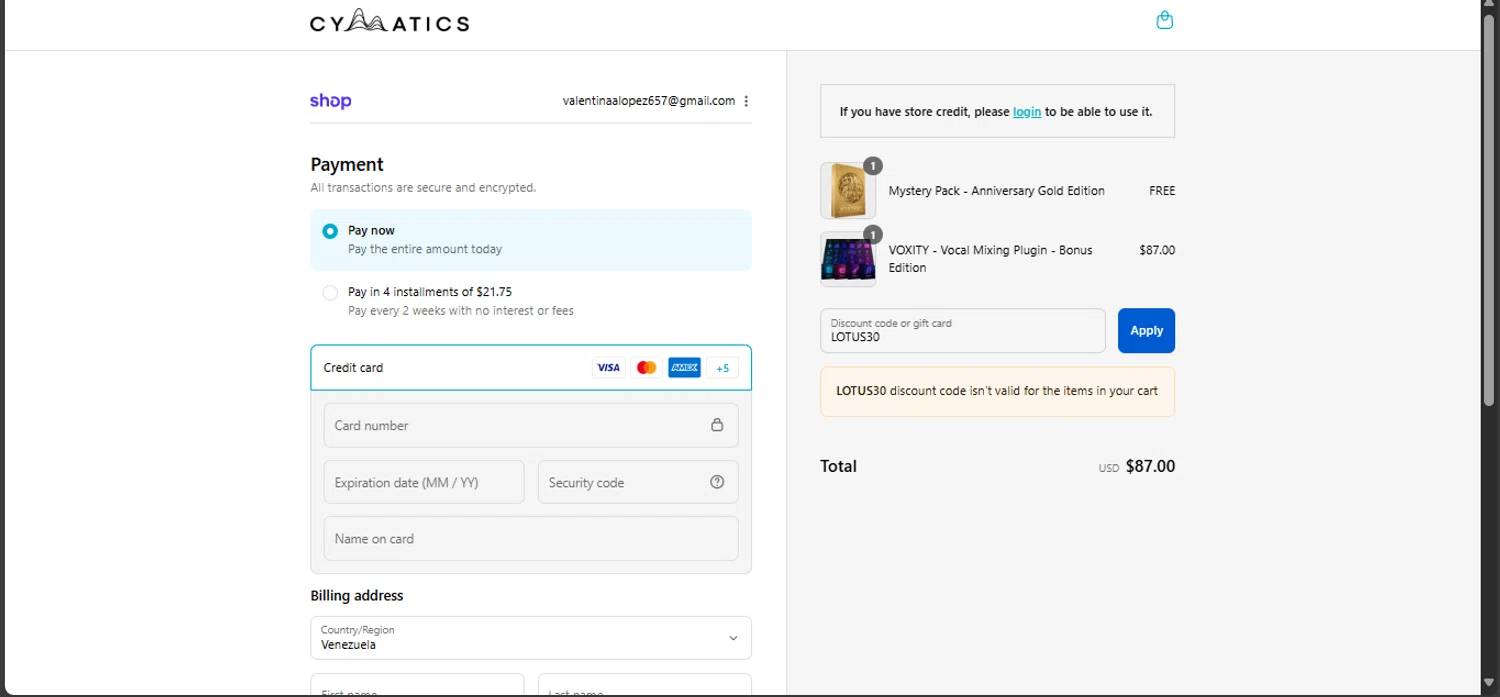Click the discount code or gift card field

pyautogui.click(x=962, y=331)
